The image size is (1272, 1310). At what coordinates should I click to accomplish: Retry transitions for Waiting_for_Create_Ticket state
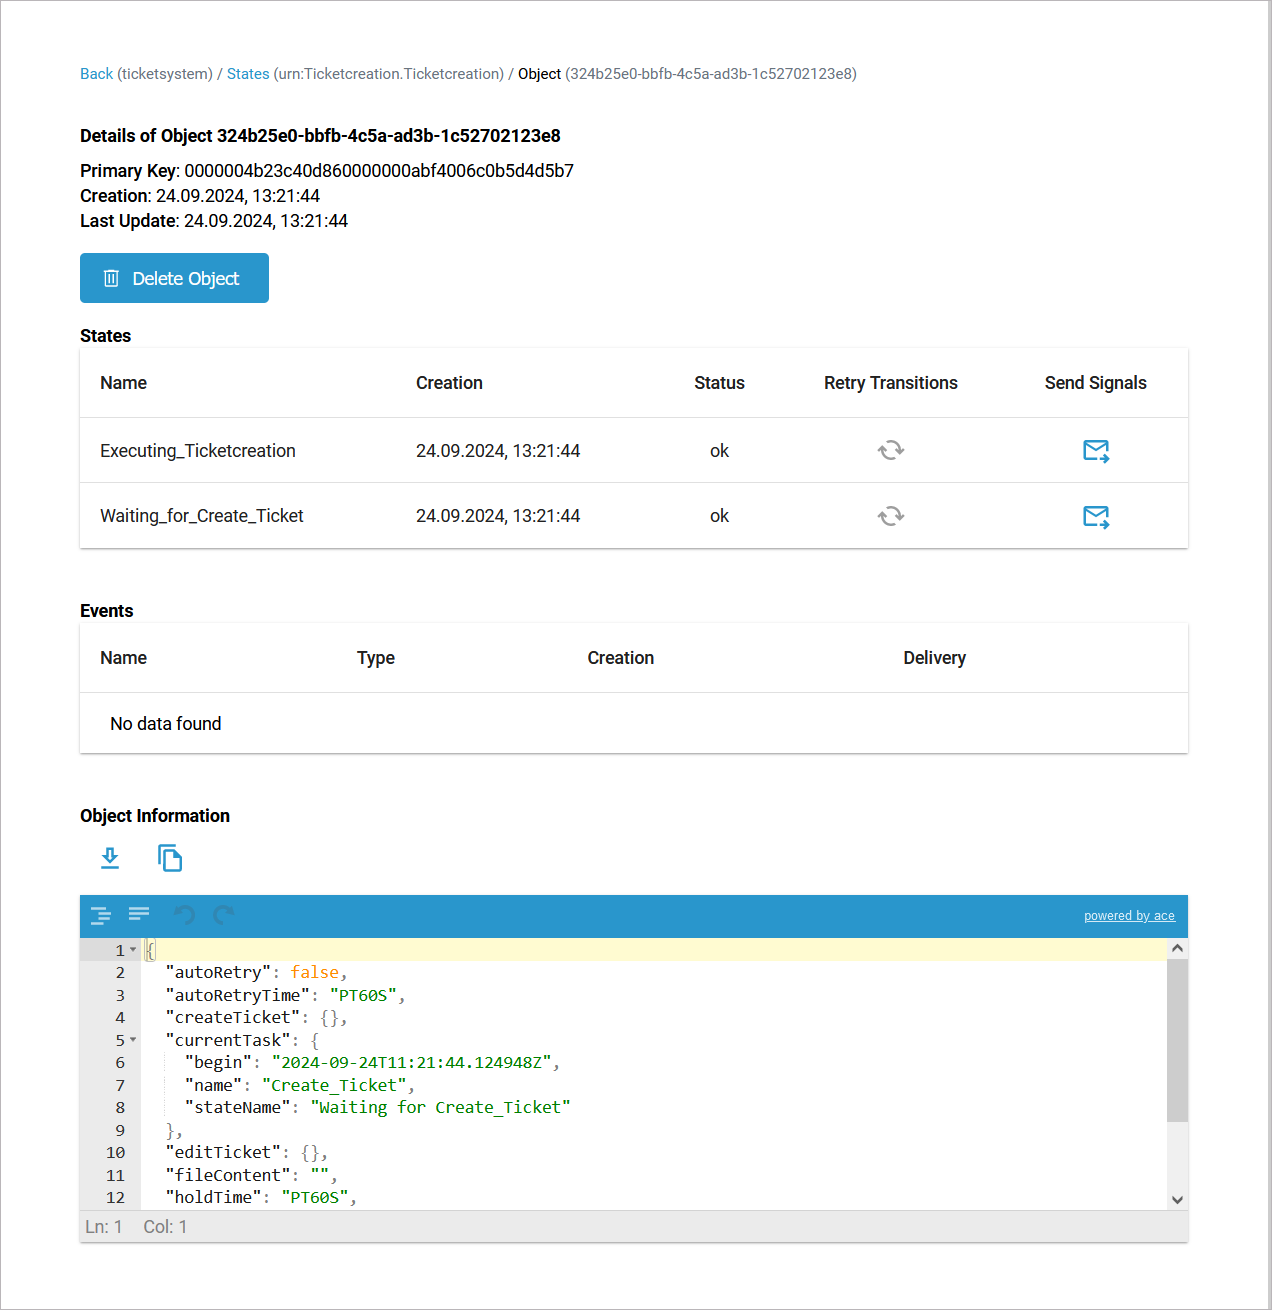[890, 516]
